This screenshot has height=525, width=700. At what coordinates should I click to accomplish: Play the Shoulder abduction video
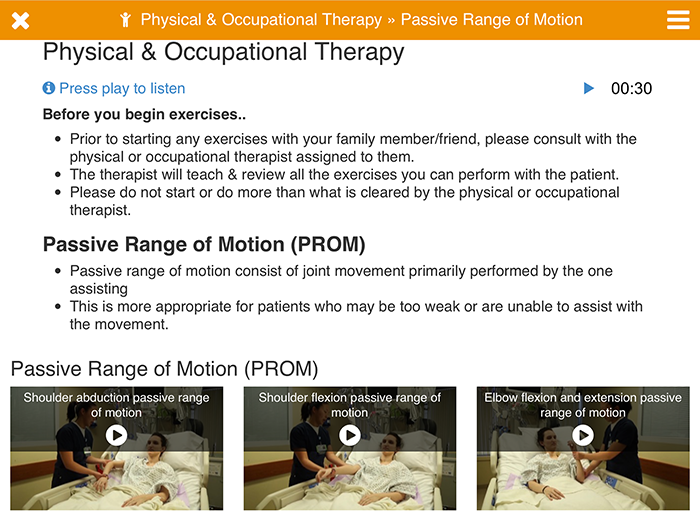(x=117, y=435)
